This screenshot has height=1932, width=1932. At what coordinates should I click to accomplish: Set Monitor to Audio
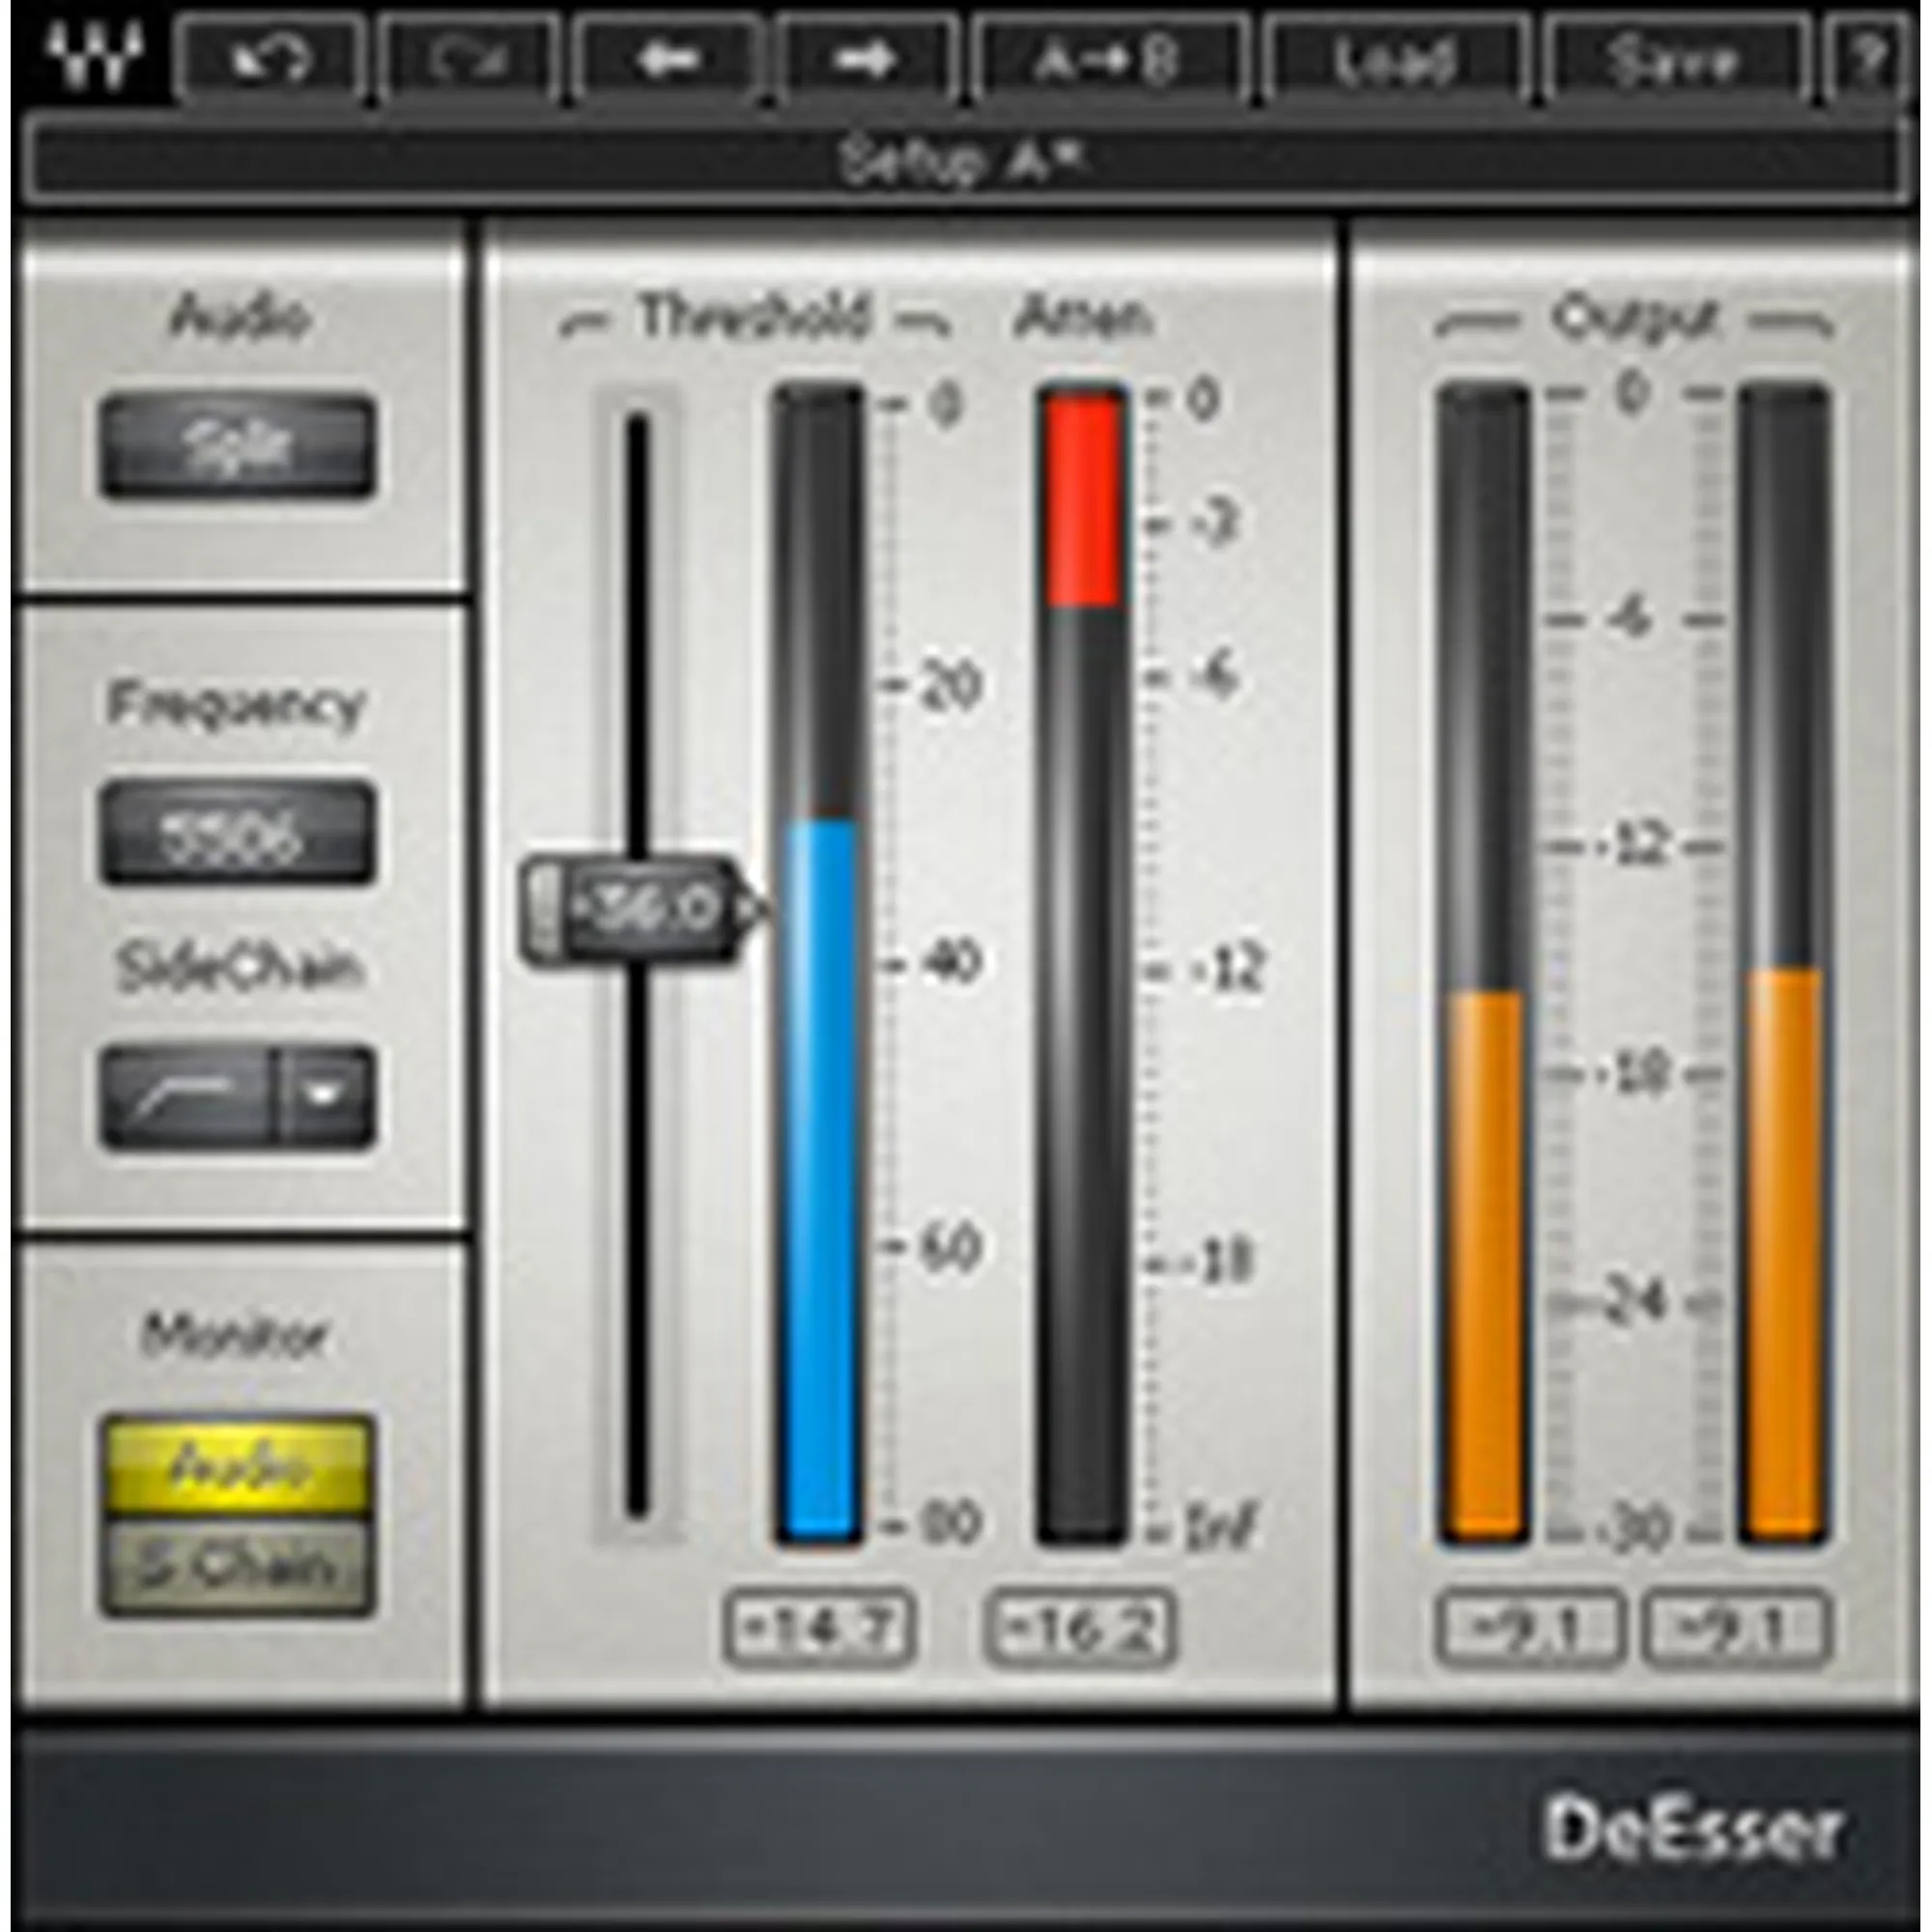[237, 1466]
